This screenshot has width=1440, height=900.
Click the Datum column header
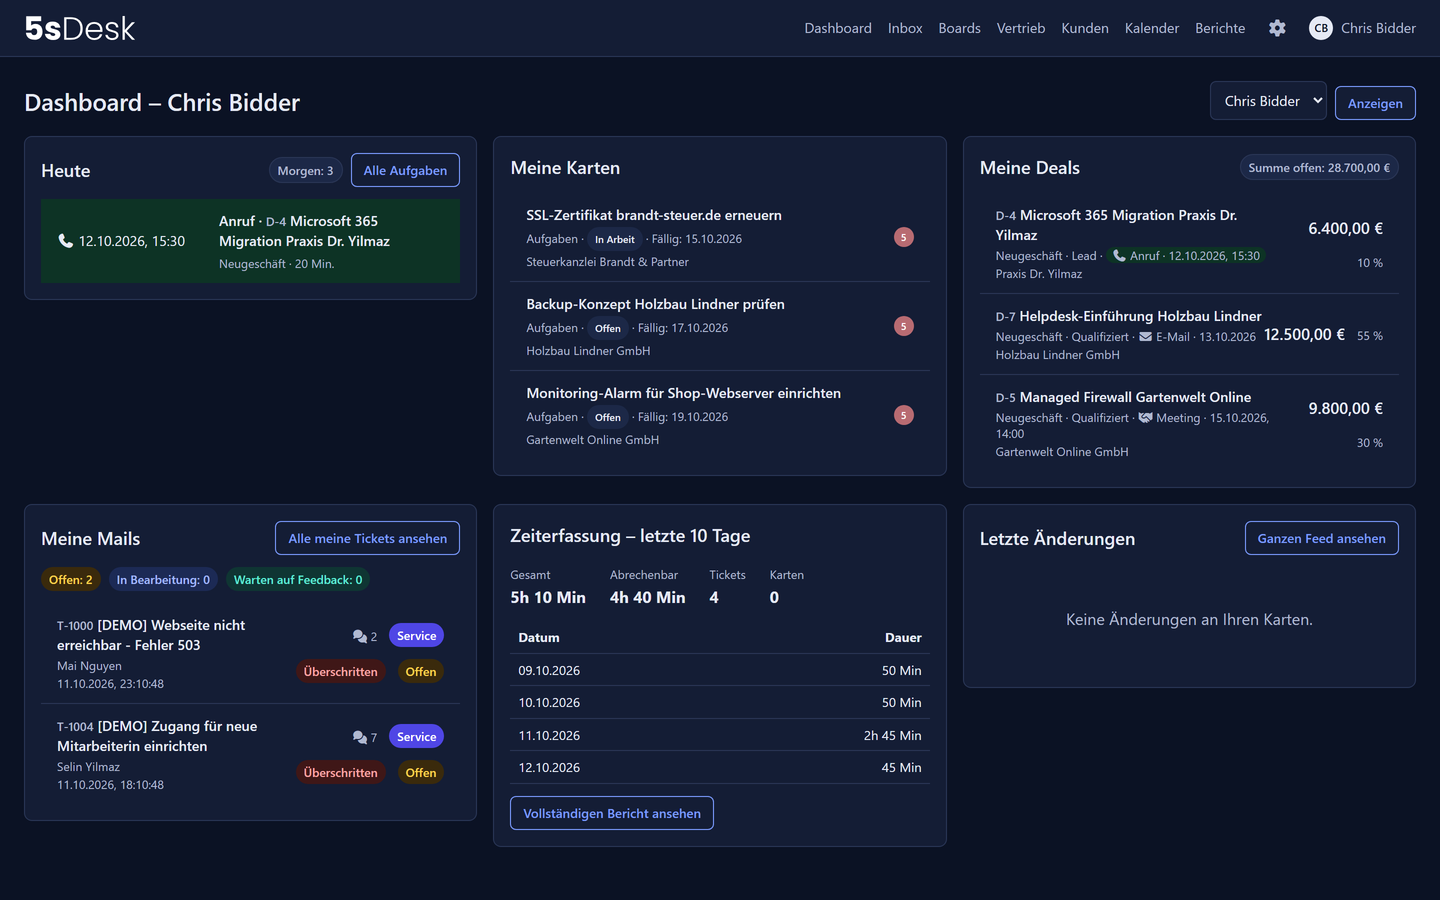click(539, 637)
